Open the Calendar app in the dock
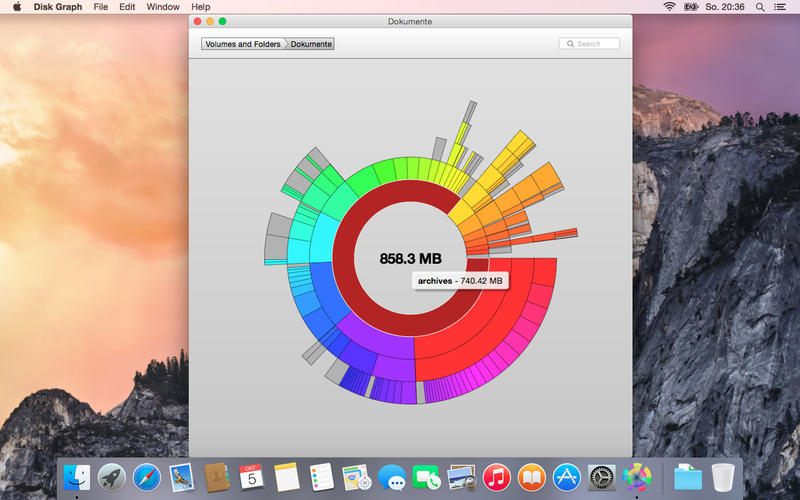The height and width of the screenshot is (500, 800). (251, 478)
